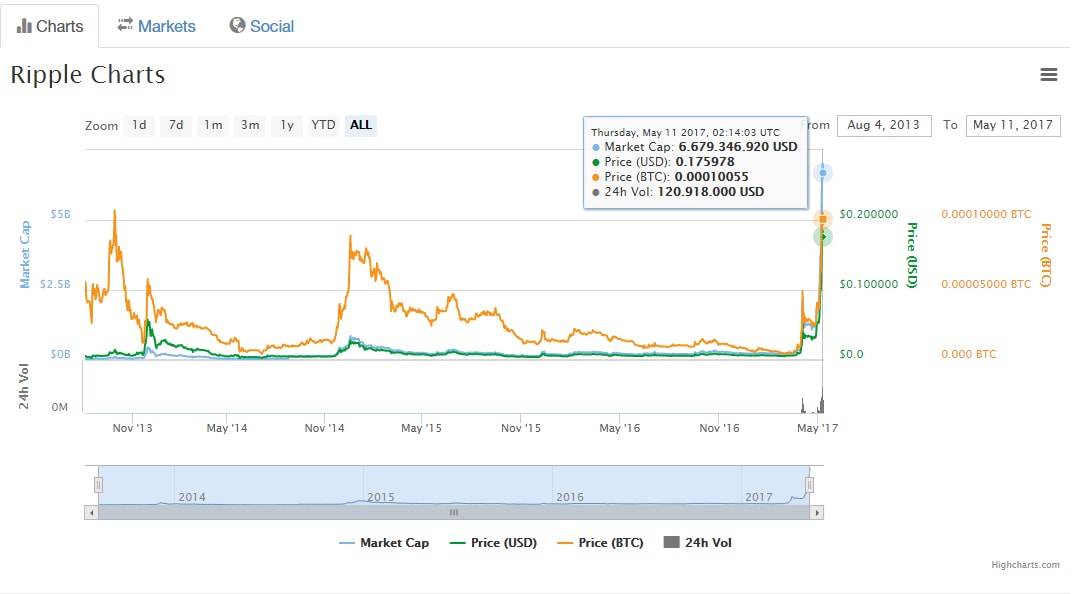Click the 2014 label in the navigator
1072x594 pixels.
pyautogui.click(x=192, y=497)
